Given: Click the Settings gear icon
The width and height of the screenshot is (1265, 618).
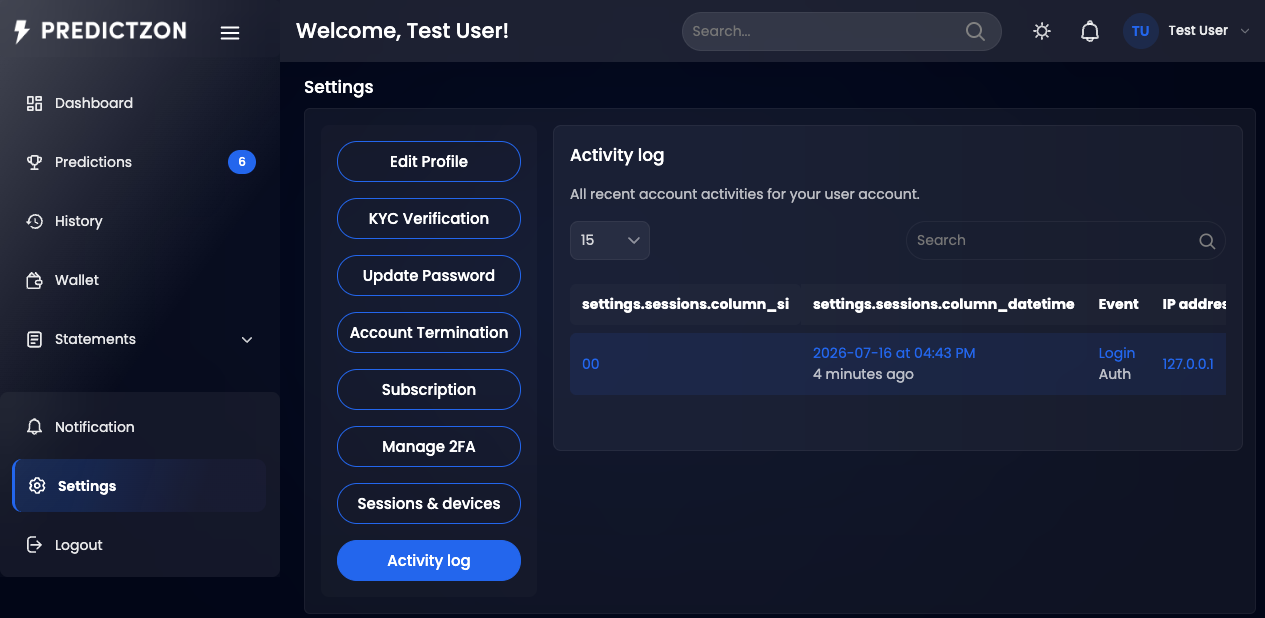Looking at the screenshot, I should click(37, 486).
